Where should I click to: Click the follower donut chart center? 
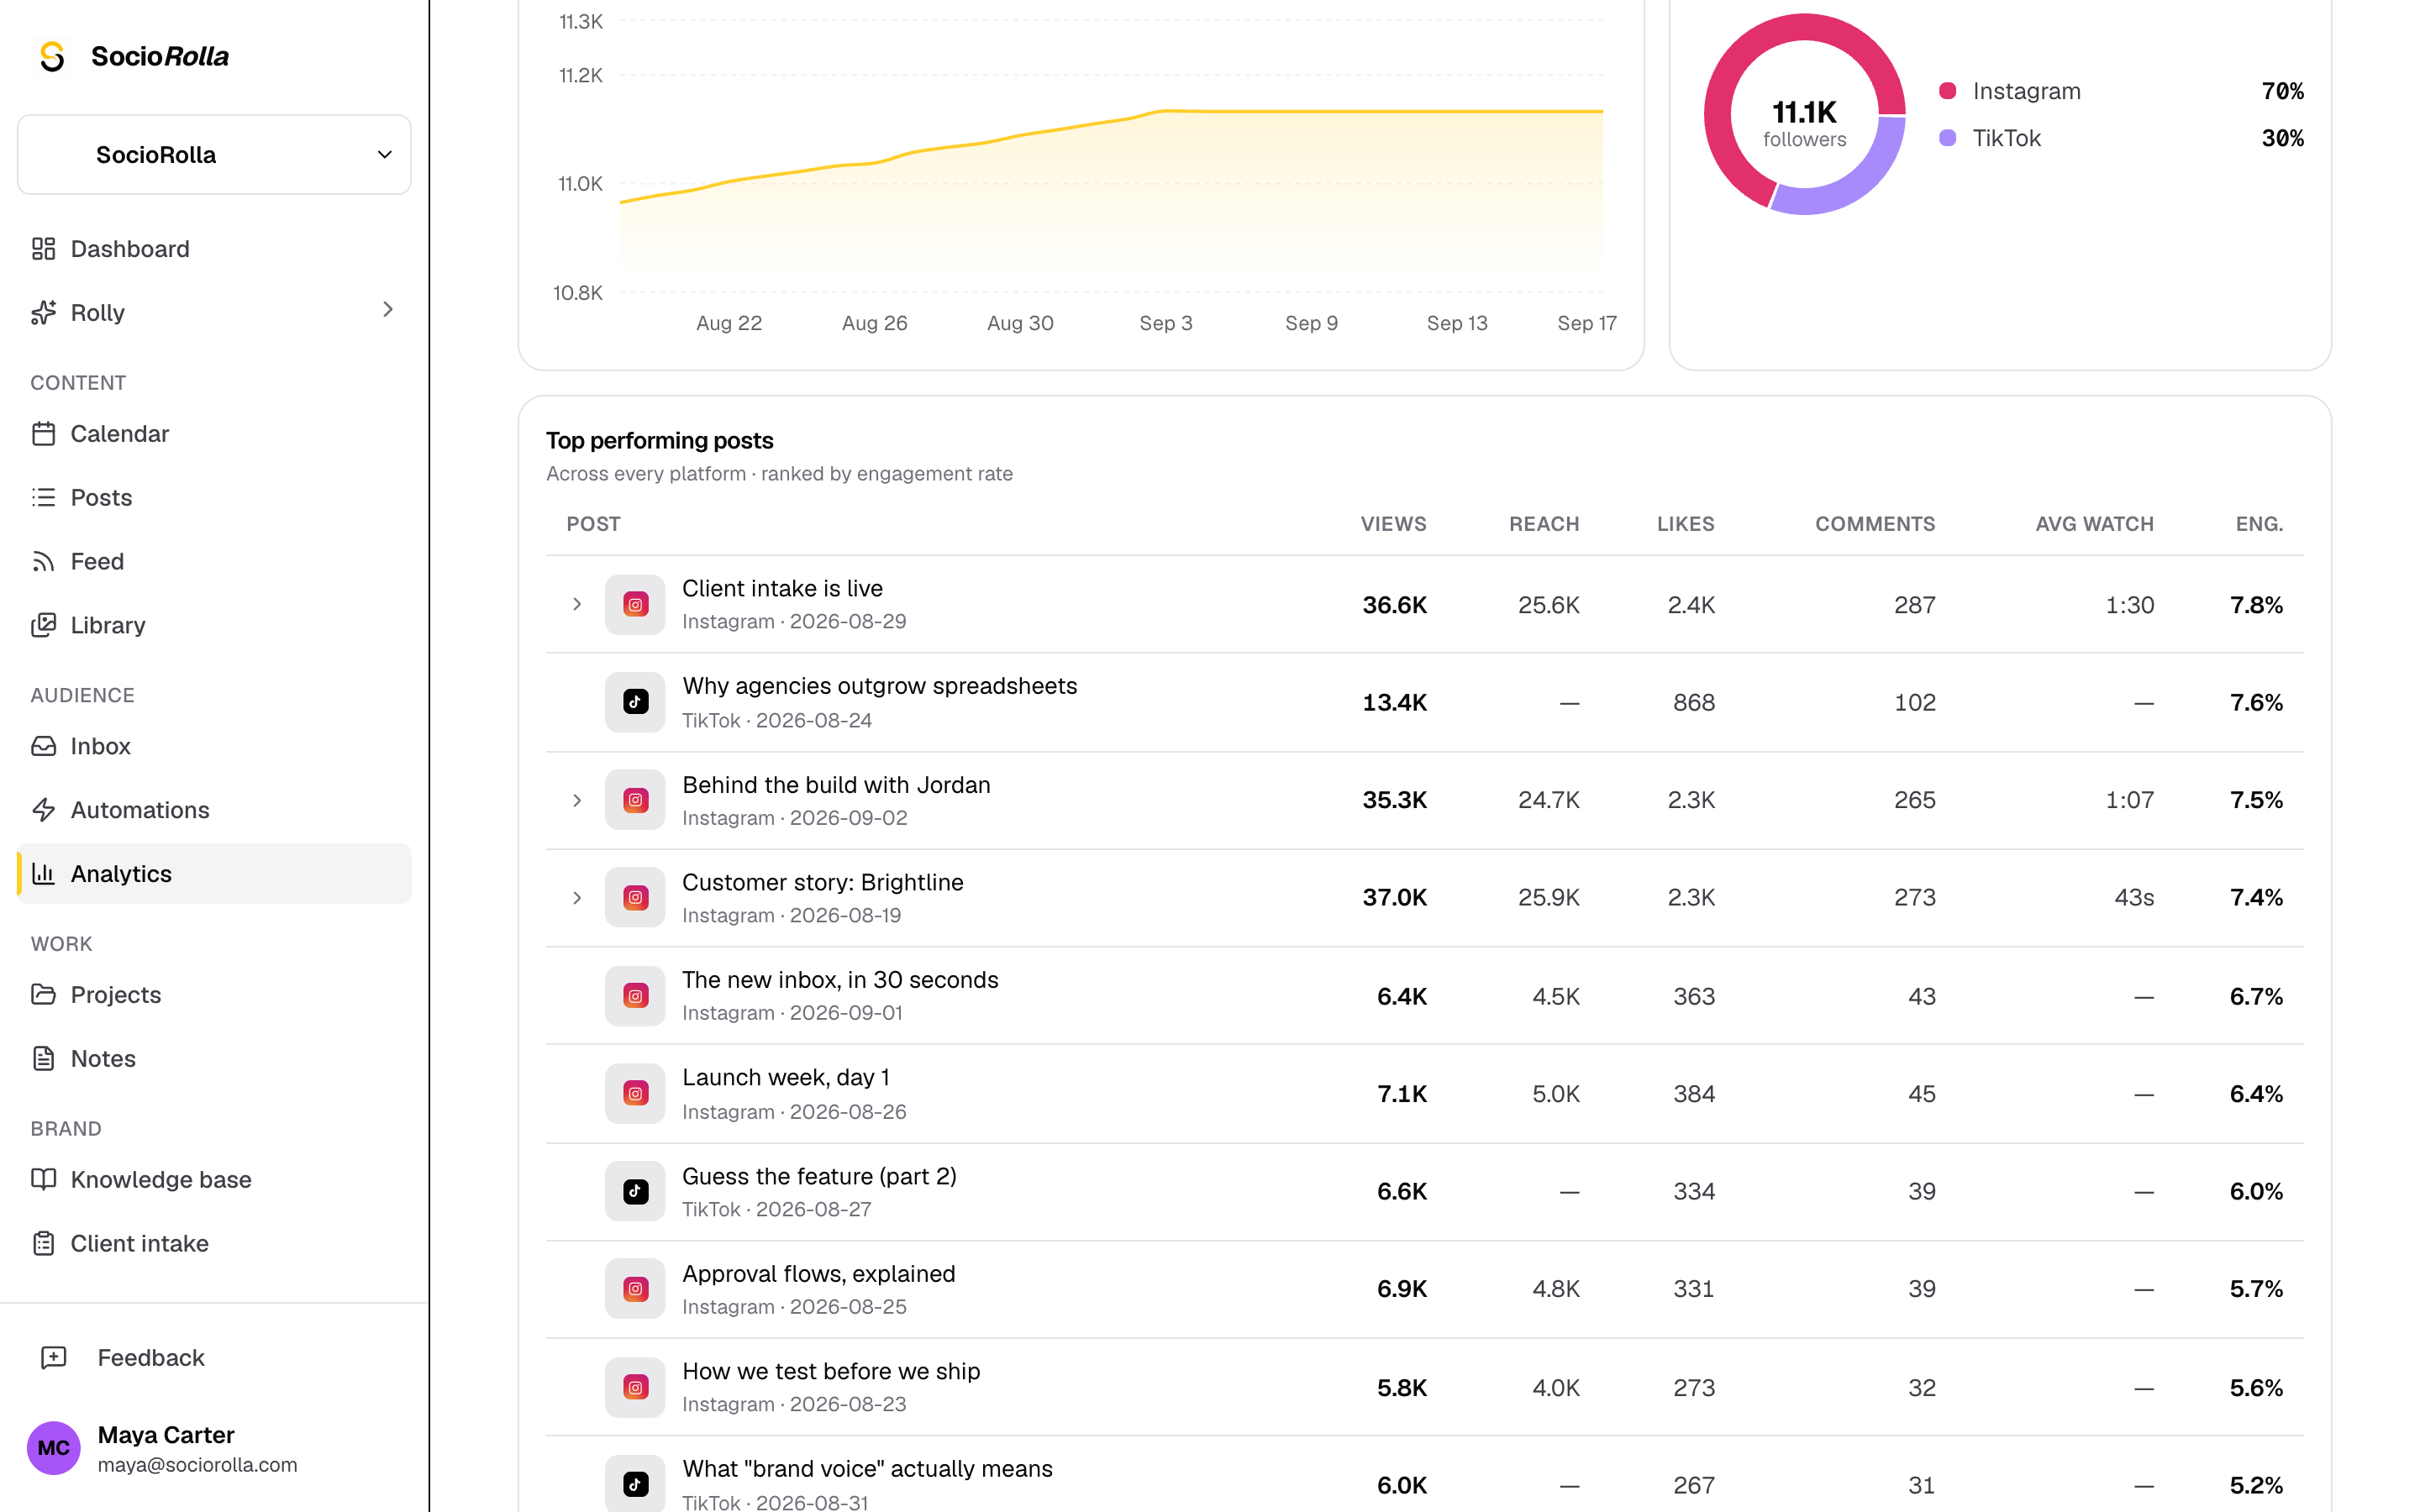tap(1804, 123)
